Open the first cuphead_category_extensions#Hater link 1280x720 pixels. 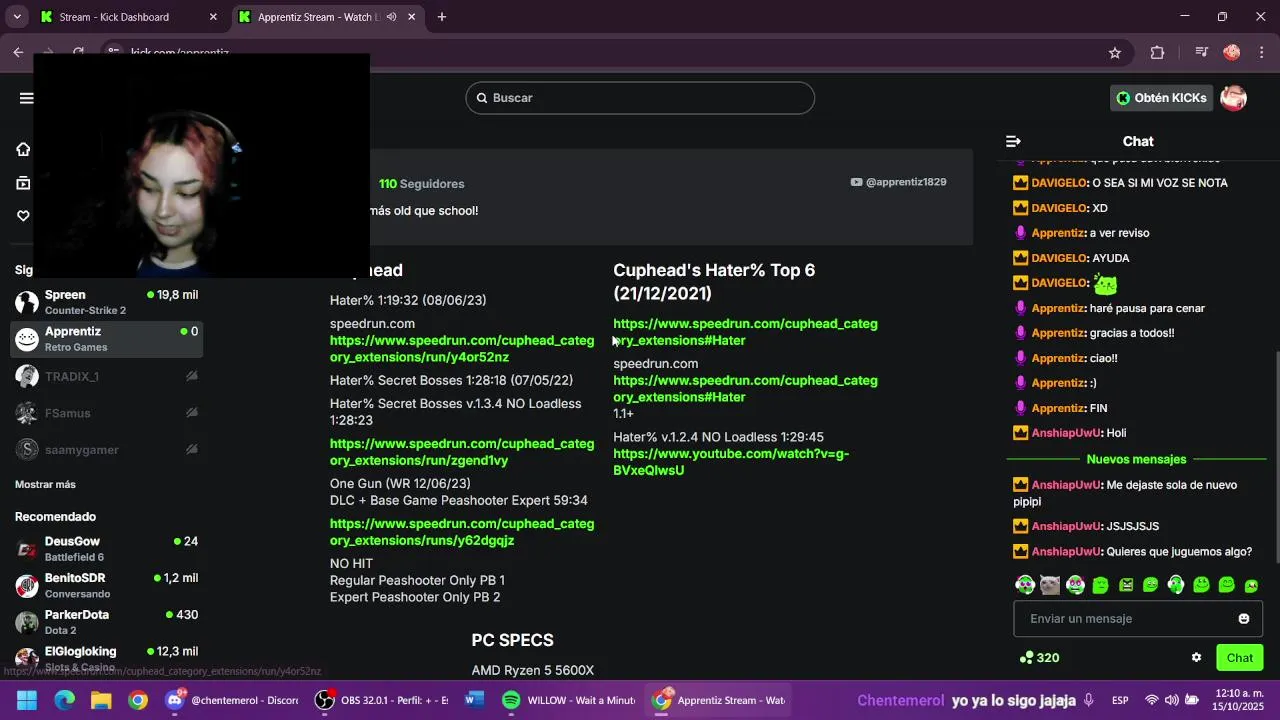pos(745,332)
